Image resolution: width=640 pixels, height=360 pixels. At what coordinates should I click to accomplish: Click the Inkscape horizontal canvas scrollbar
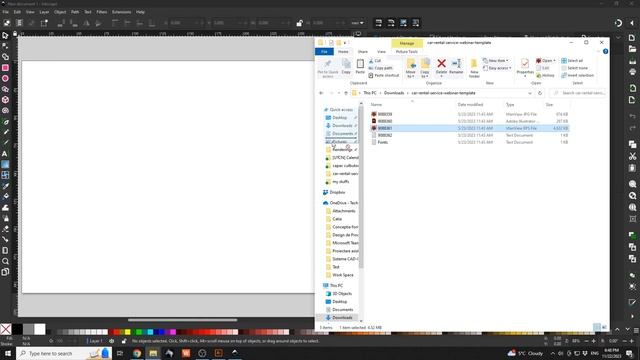(182, 320)
